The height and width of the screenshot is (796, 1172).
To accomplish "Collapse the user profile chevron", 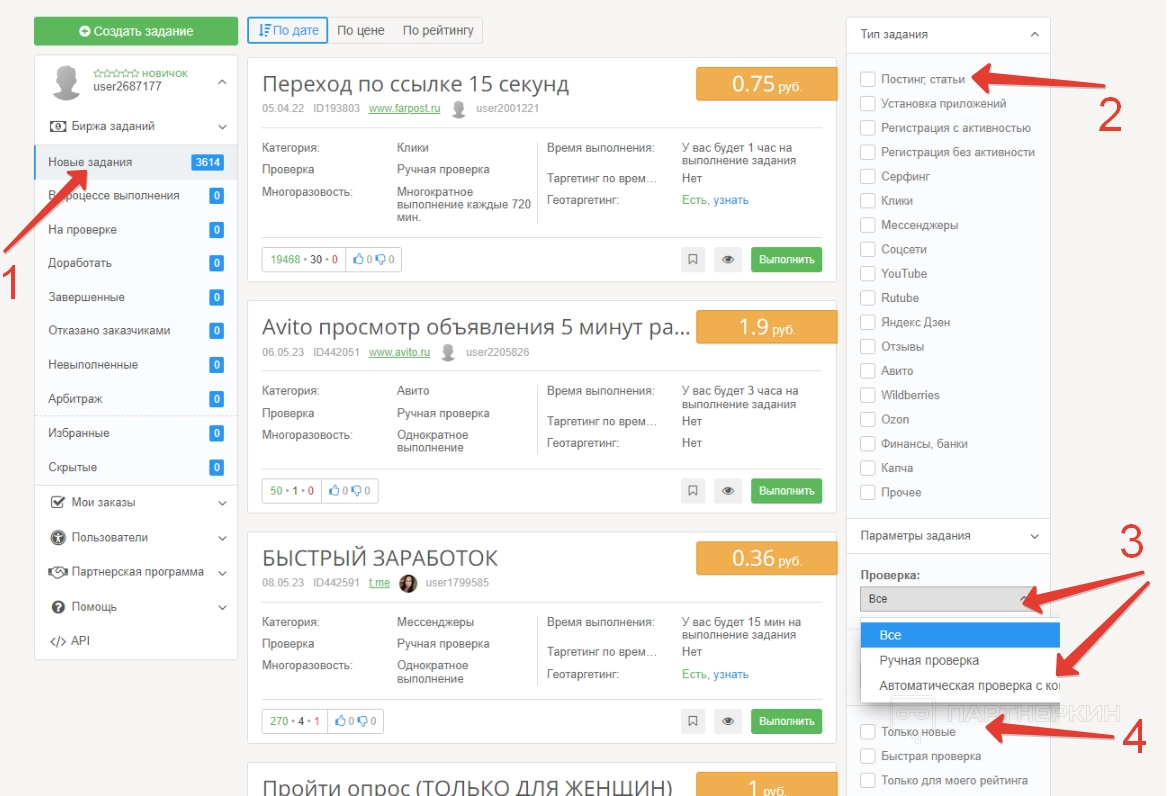I will click(222, 82).
